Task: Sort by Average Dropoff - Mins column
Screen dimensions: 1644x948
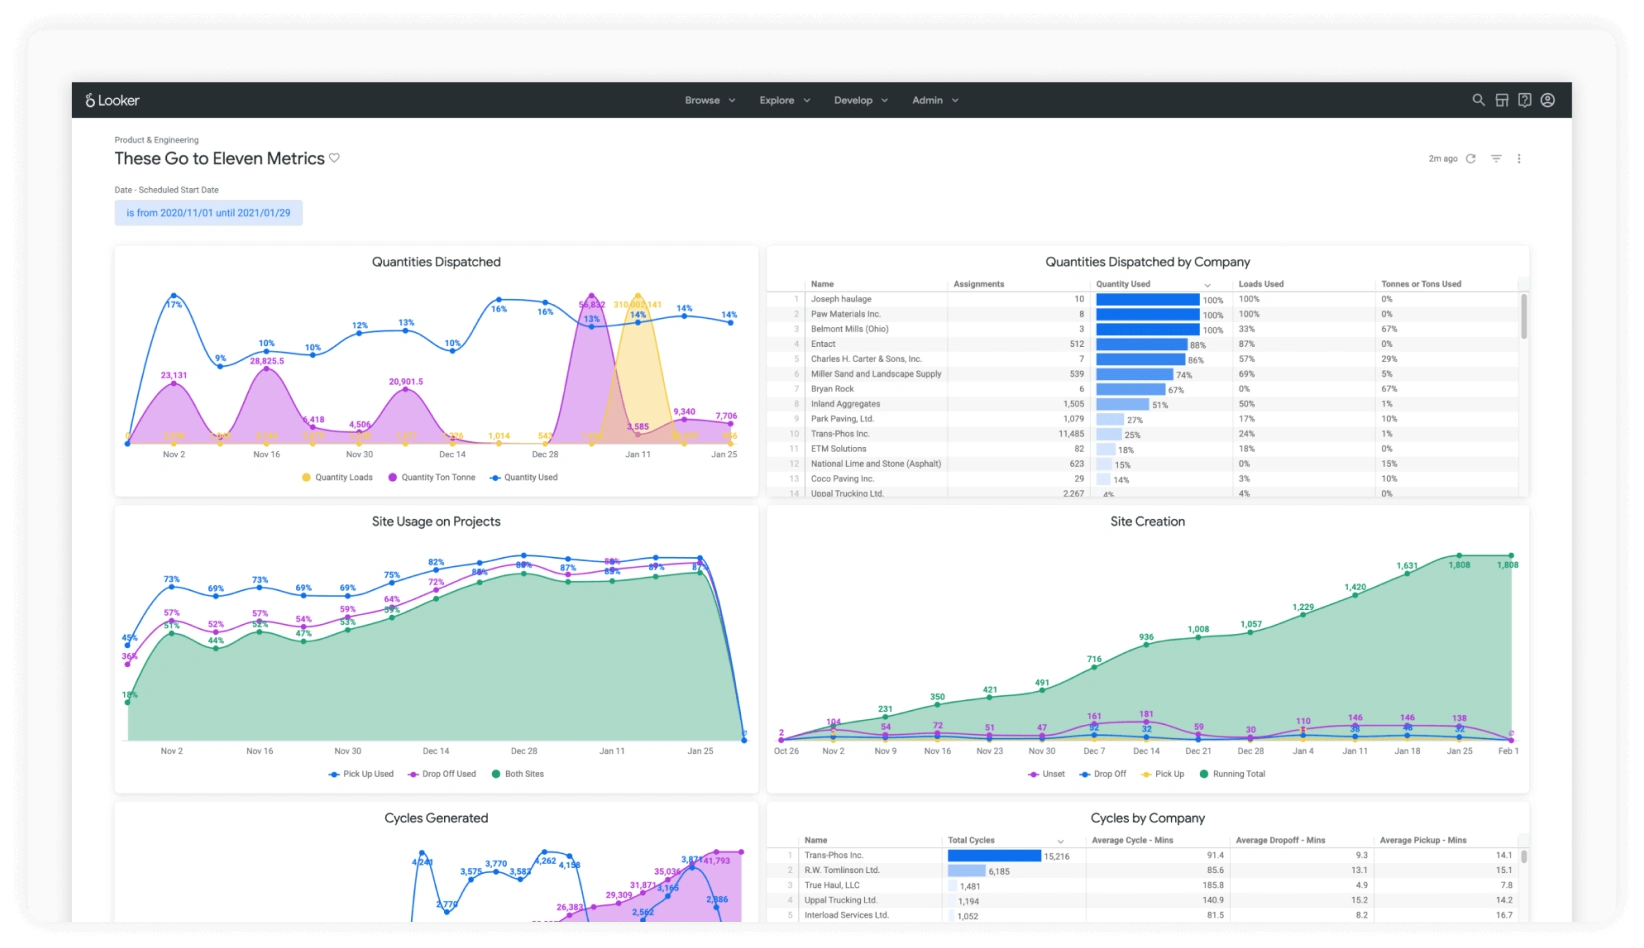Action: 1280,840
